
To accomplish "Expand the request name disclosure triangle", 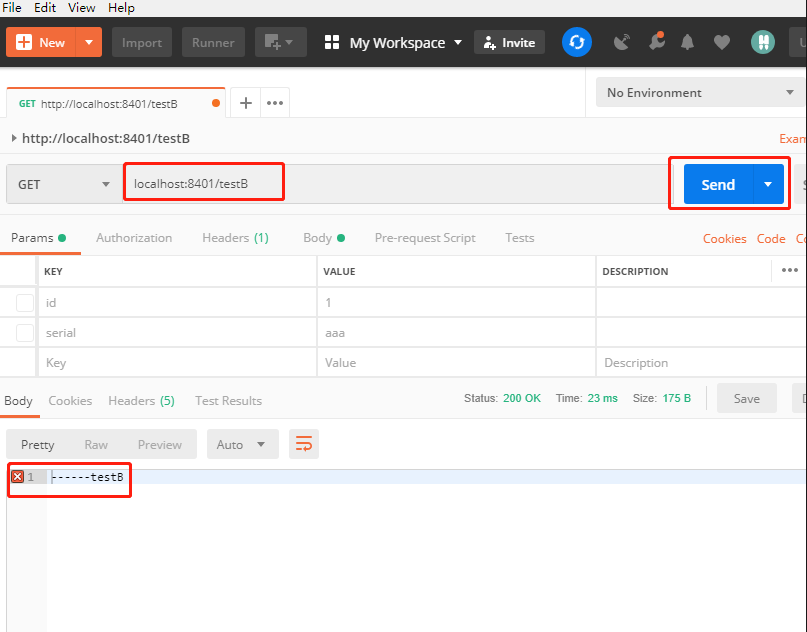I will tap(14, 138).
